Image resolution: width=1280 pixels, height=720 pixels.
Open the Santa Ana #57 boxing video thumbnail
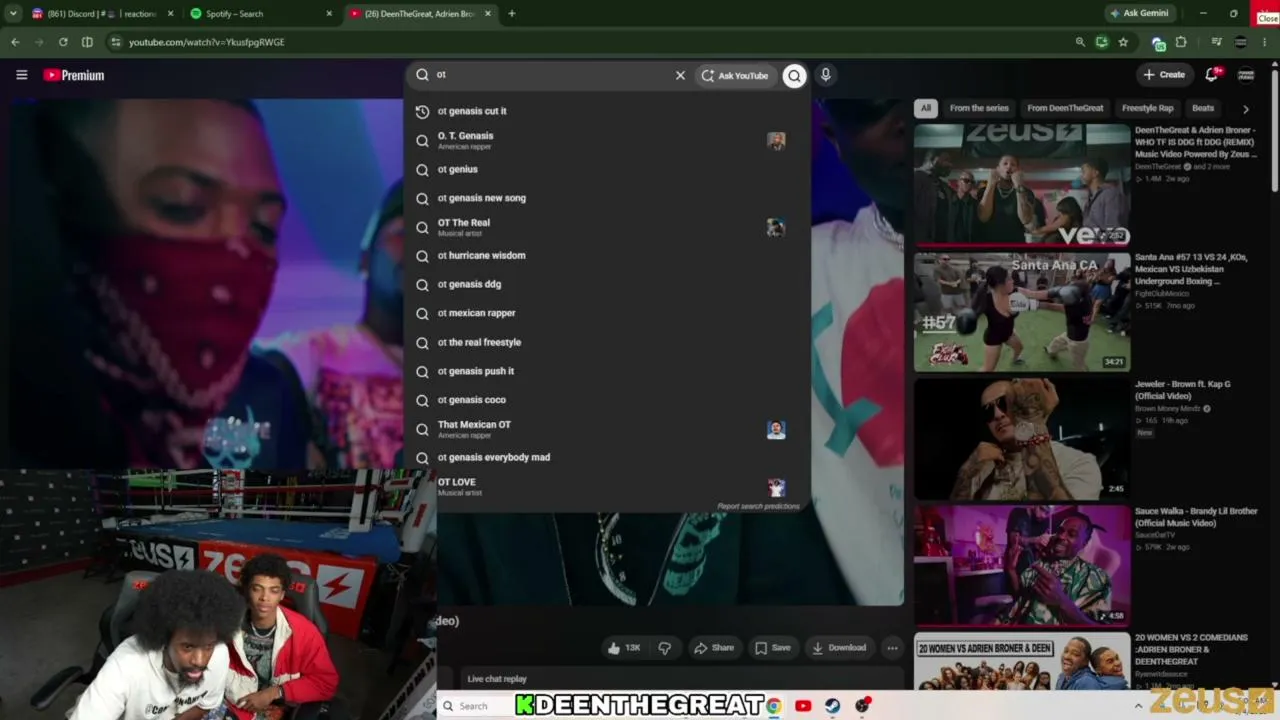pos(1022,311)
